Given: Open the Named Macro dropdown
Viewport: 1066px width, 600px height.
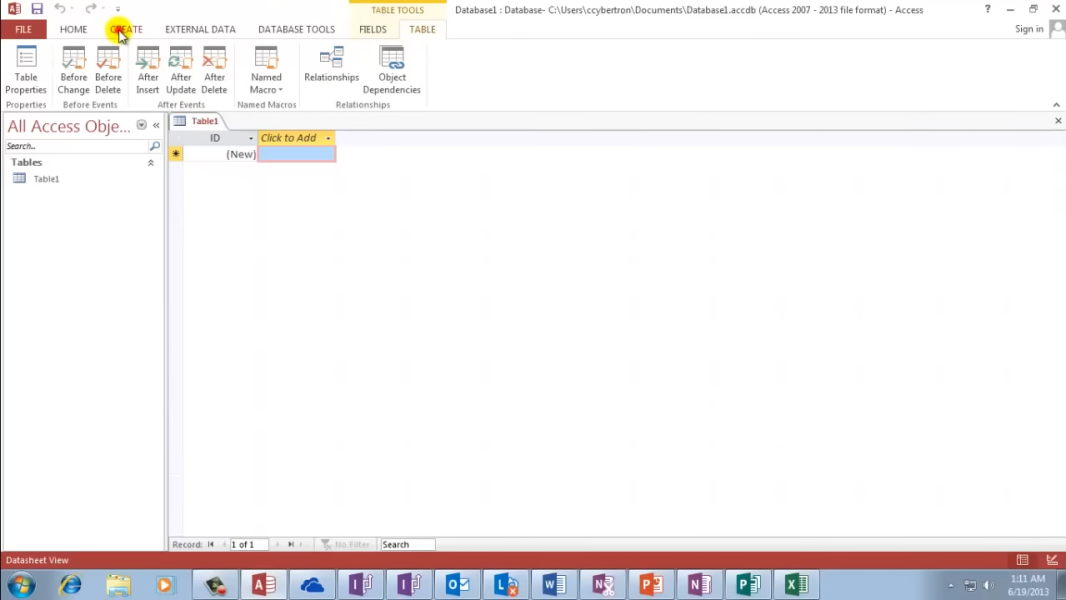Looking at the screenshot, I should [x=266, y=70].
